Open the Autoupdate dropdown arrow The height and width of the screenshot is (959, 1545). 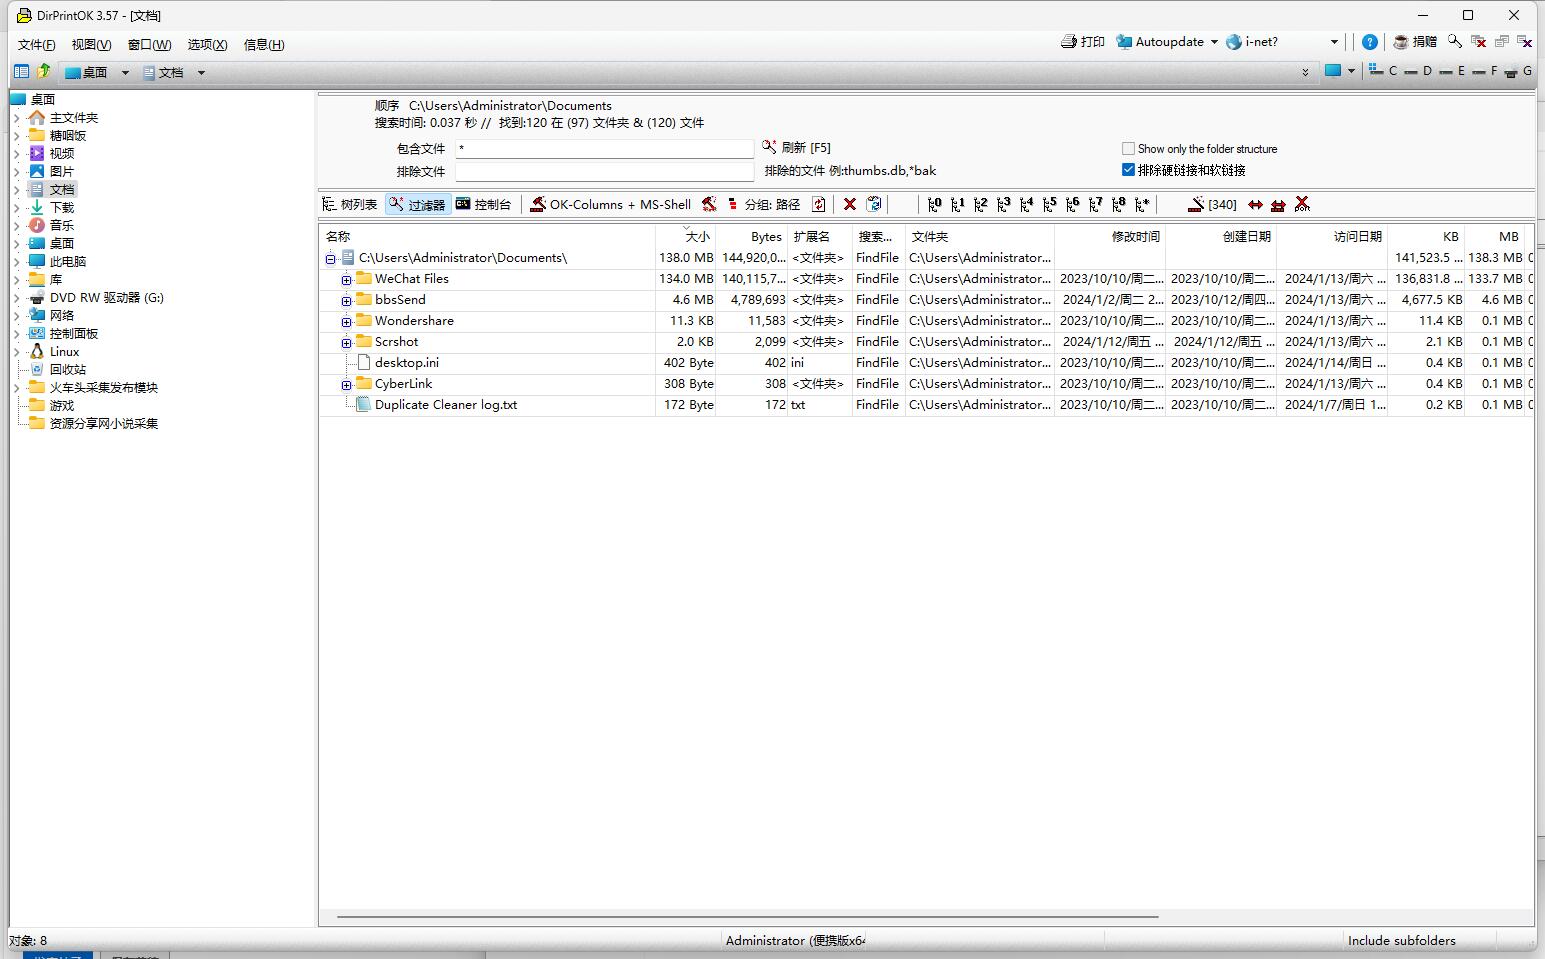[x=1214, y=42]
